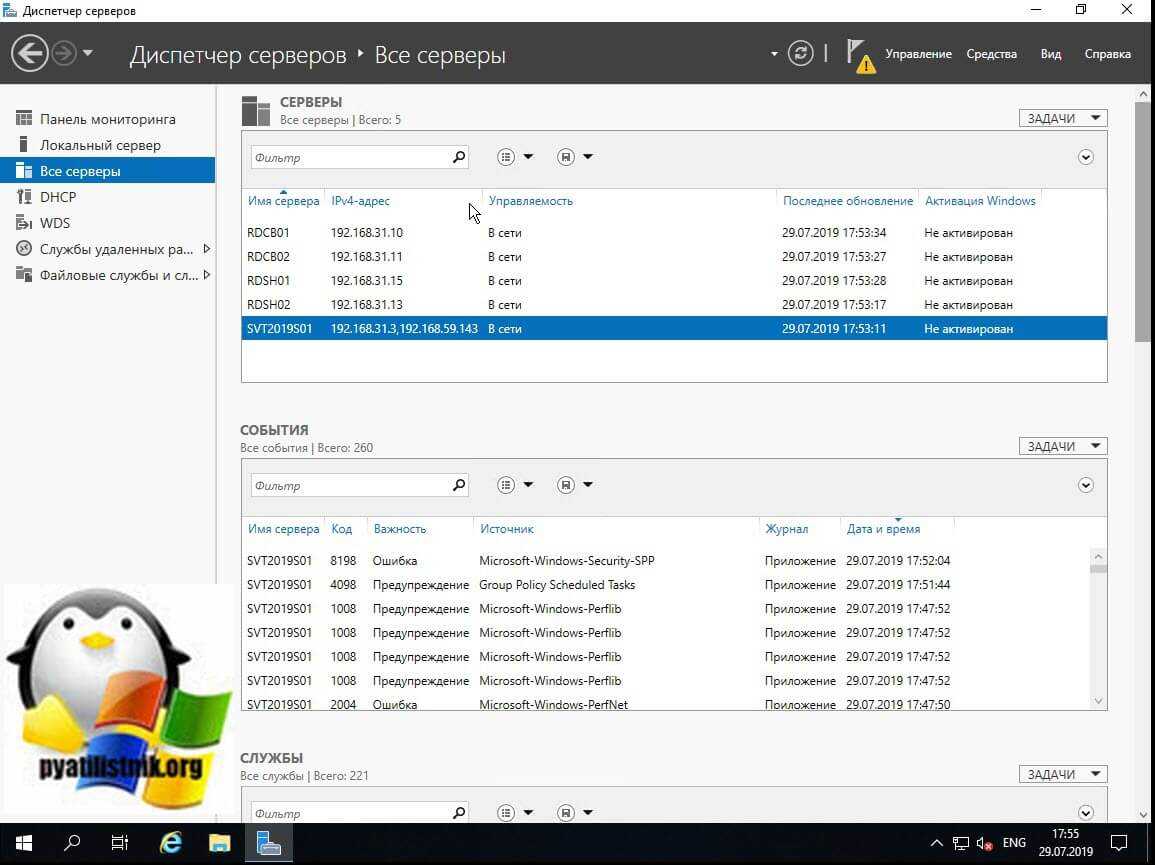Click search magnifier in servers filter
This screenshot has height=865, width=1155.
[x=459, y=157]
